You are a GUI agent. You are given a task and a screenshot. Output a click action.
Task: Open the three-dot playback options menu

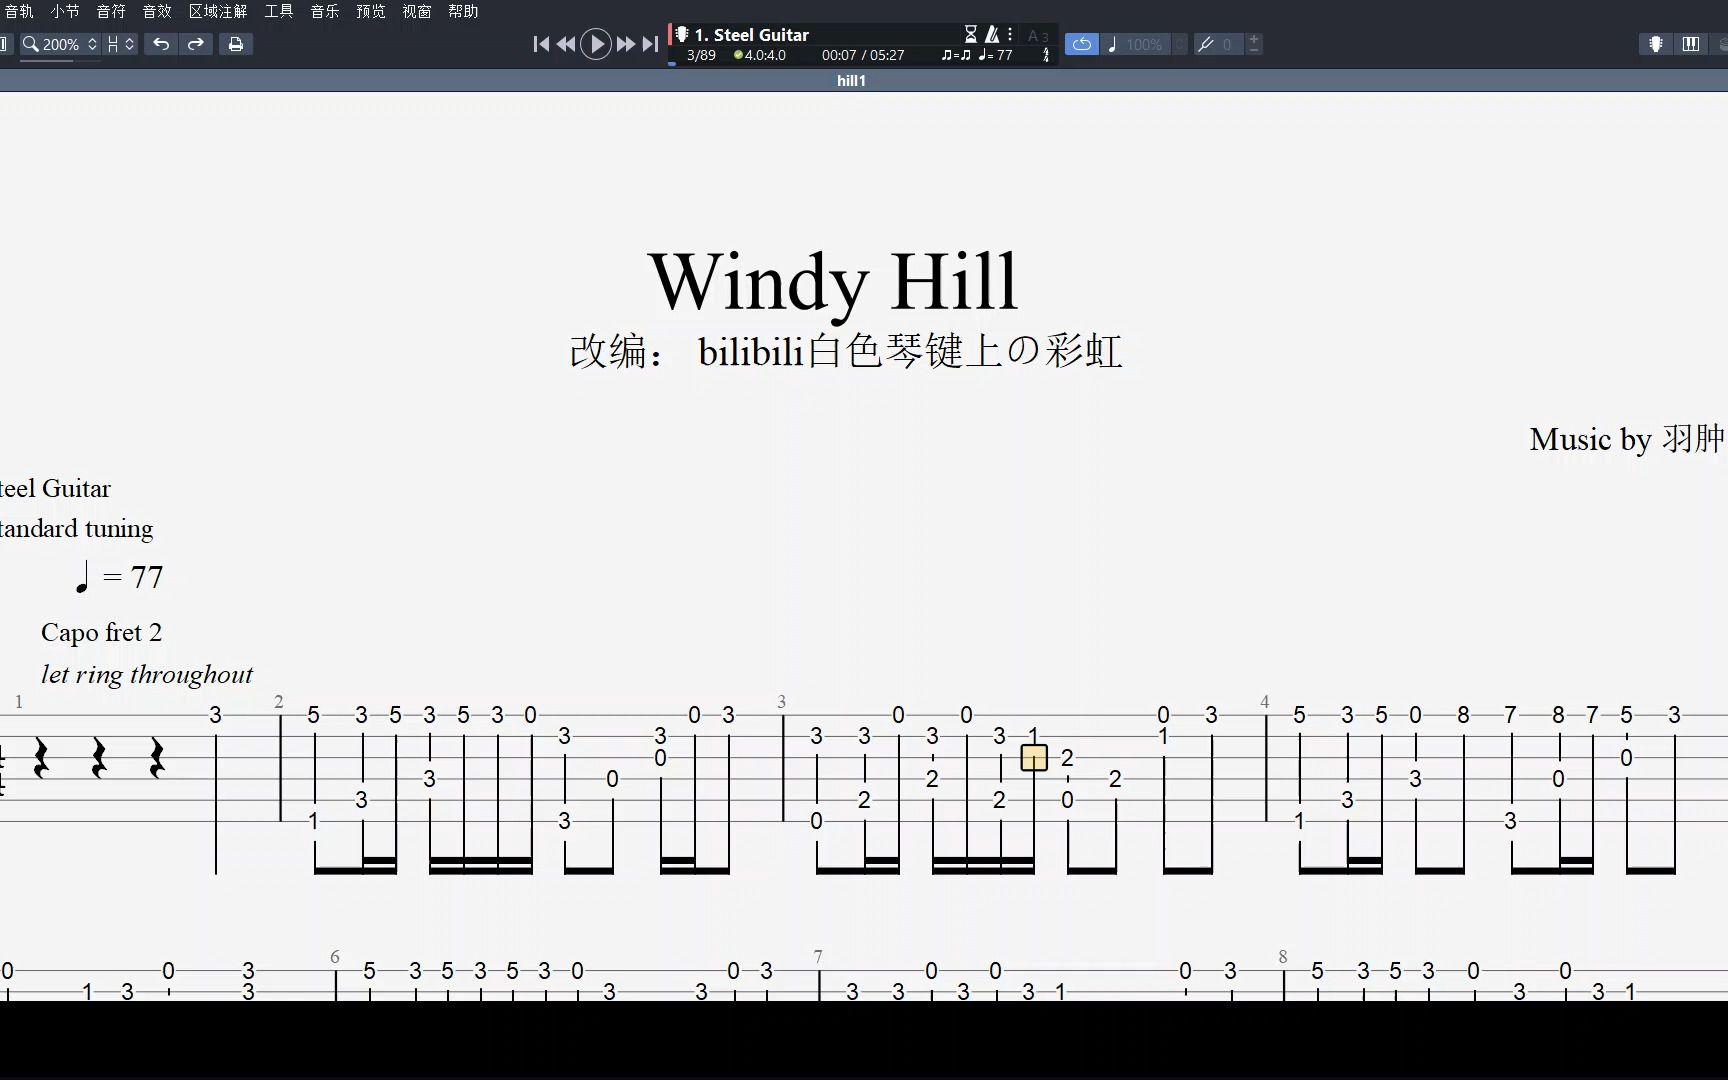click(1010, 34)
